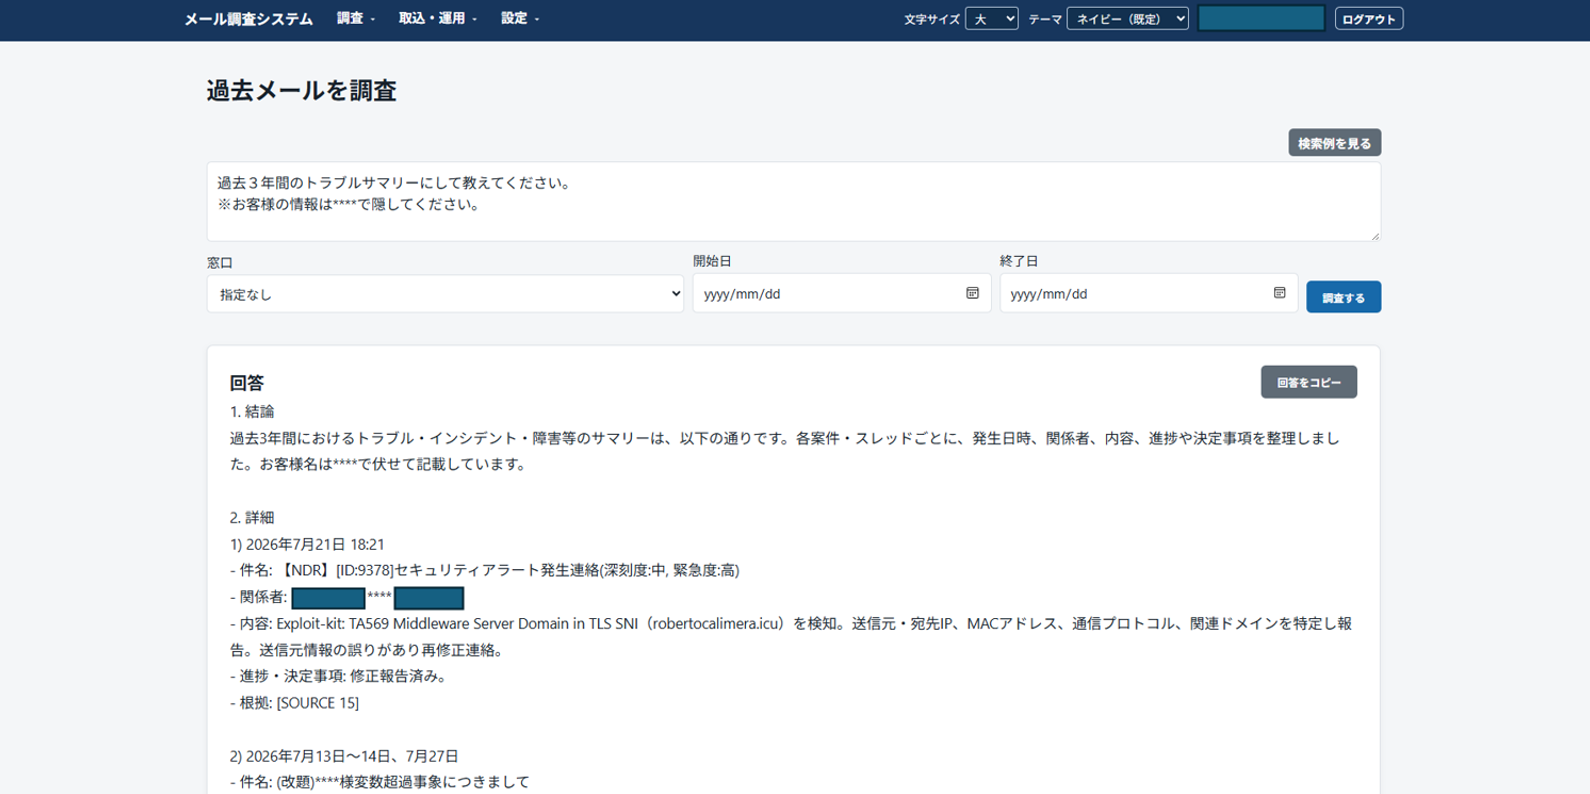1590x794 pixels.
Task: Focus the 終了日 date field
Action: tap(1148, 293)
